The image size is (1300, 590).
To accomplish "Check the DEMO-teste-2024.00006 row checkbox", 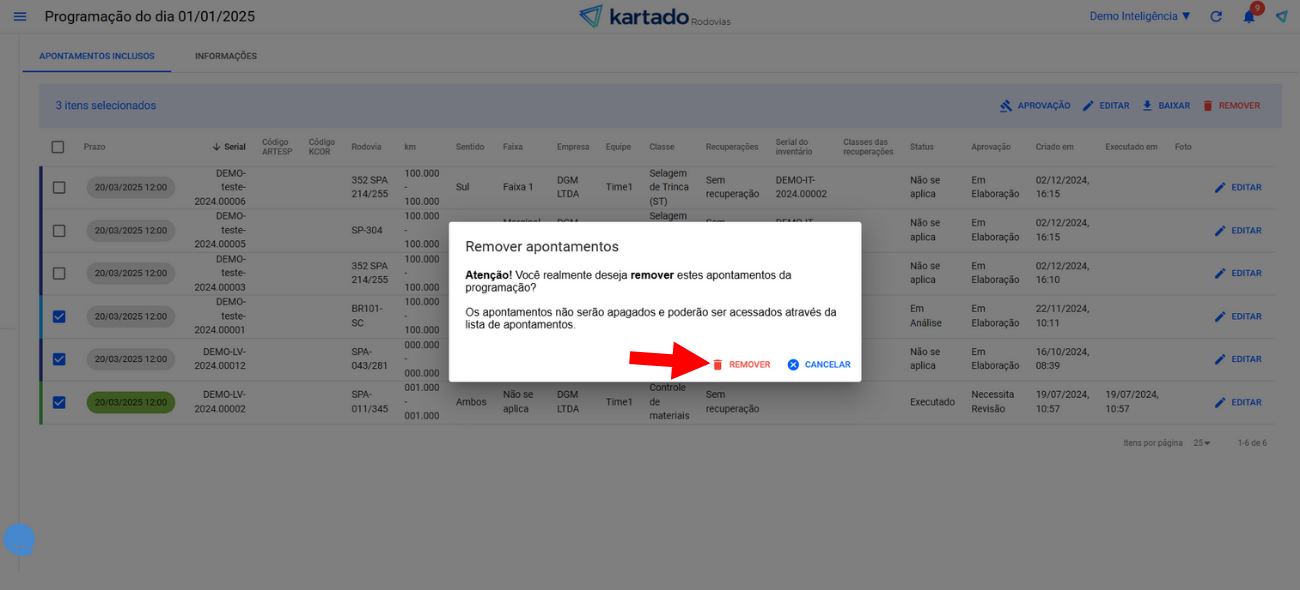I will click(58, 188).
